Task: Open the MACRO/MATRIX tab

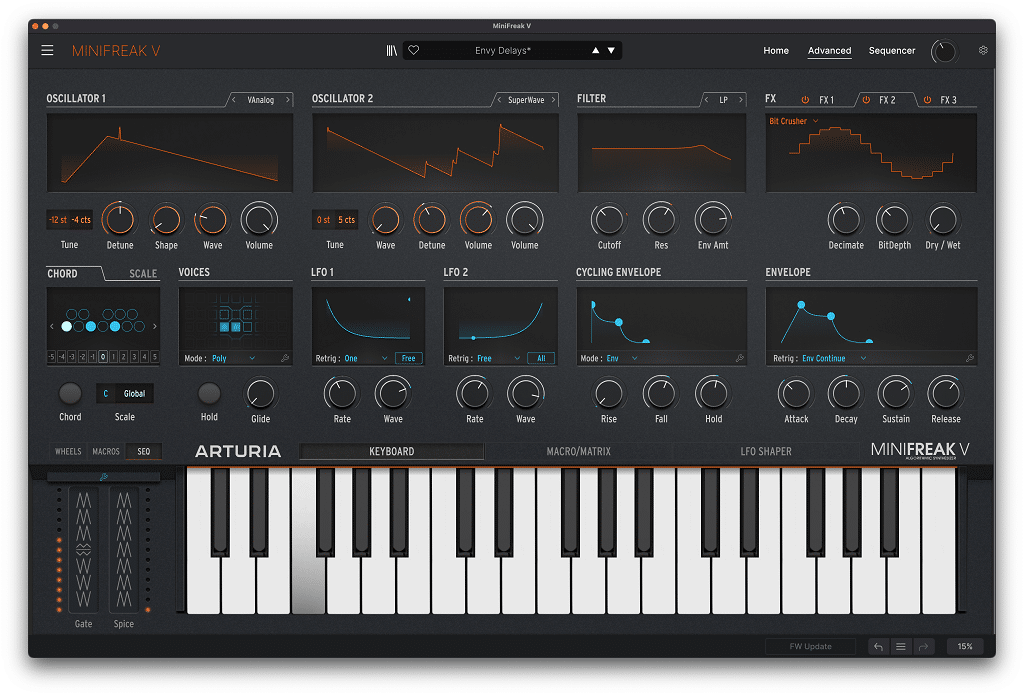Action: click(x=579, y=451)
